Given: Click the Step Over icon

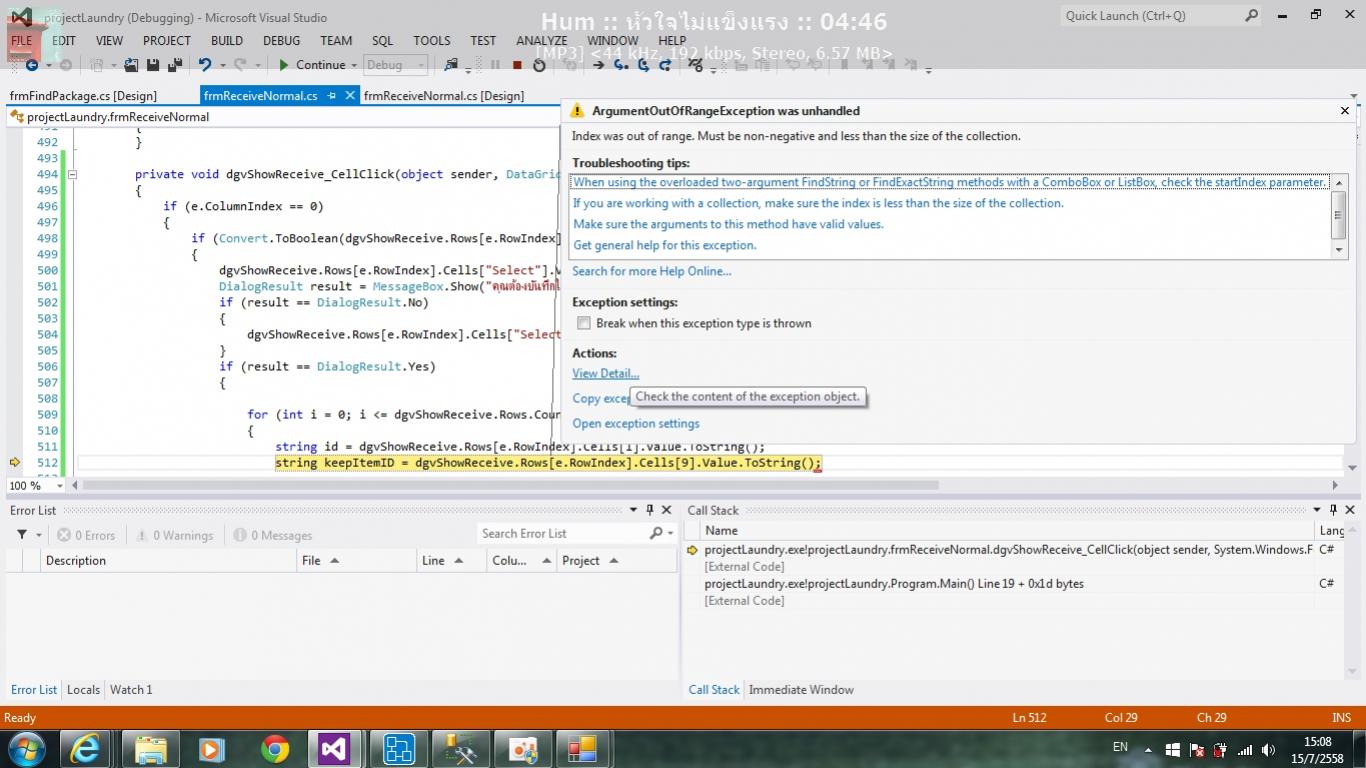Looking at the screenshot, I should (643, 65).
